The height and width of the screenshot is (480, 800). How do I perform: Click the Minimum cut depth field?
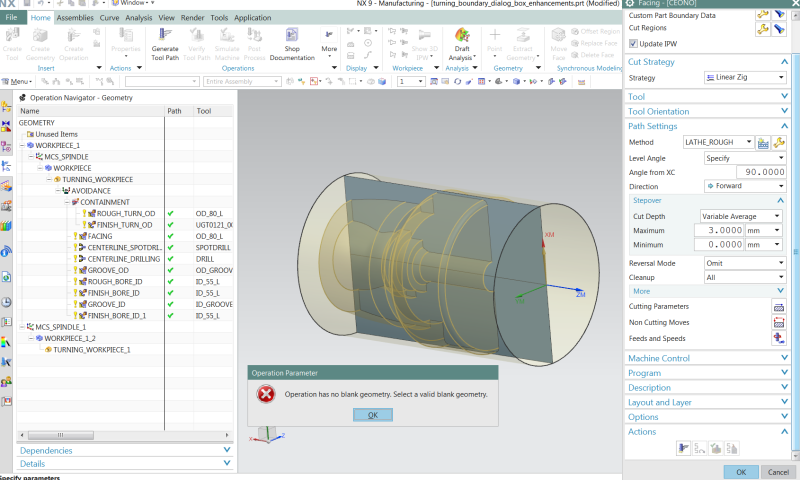tap(719, 245)
